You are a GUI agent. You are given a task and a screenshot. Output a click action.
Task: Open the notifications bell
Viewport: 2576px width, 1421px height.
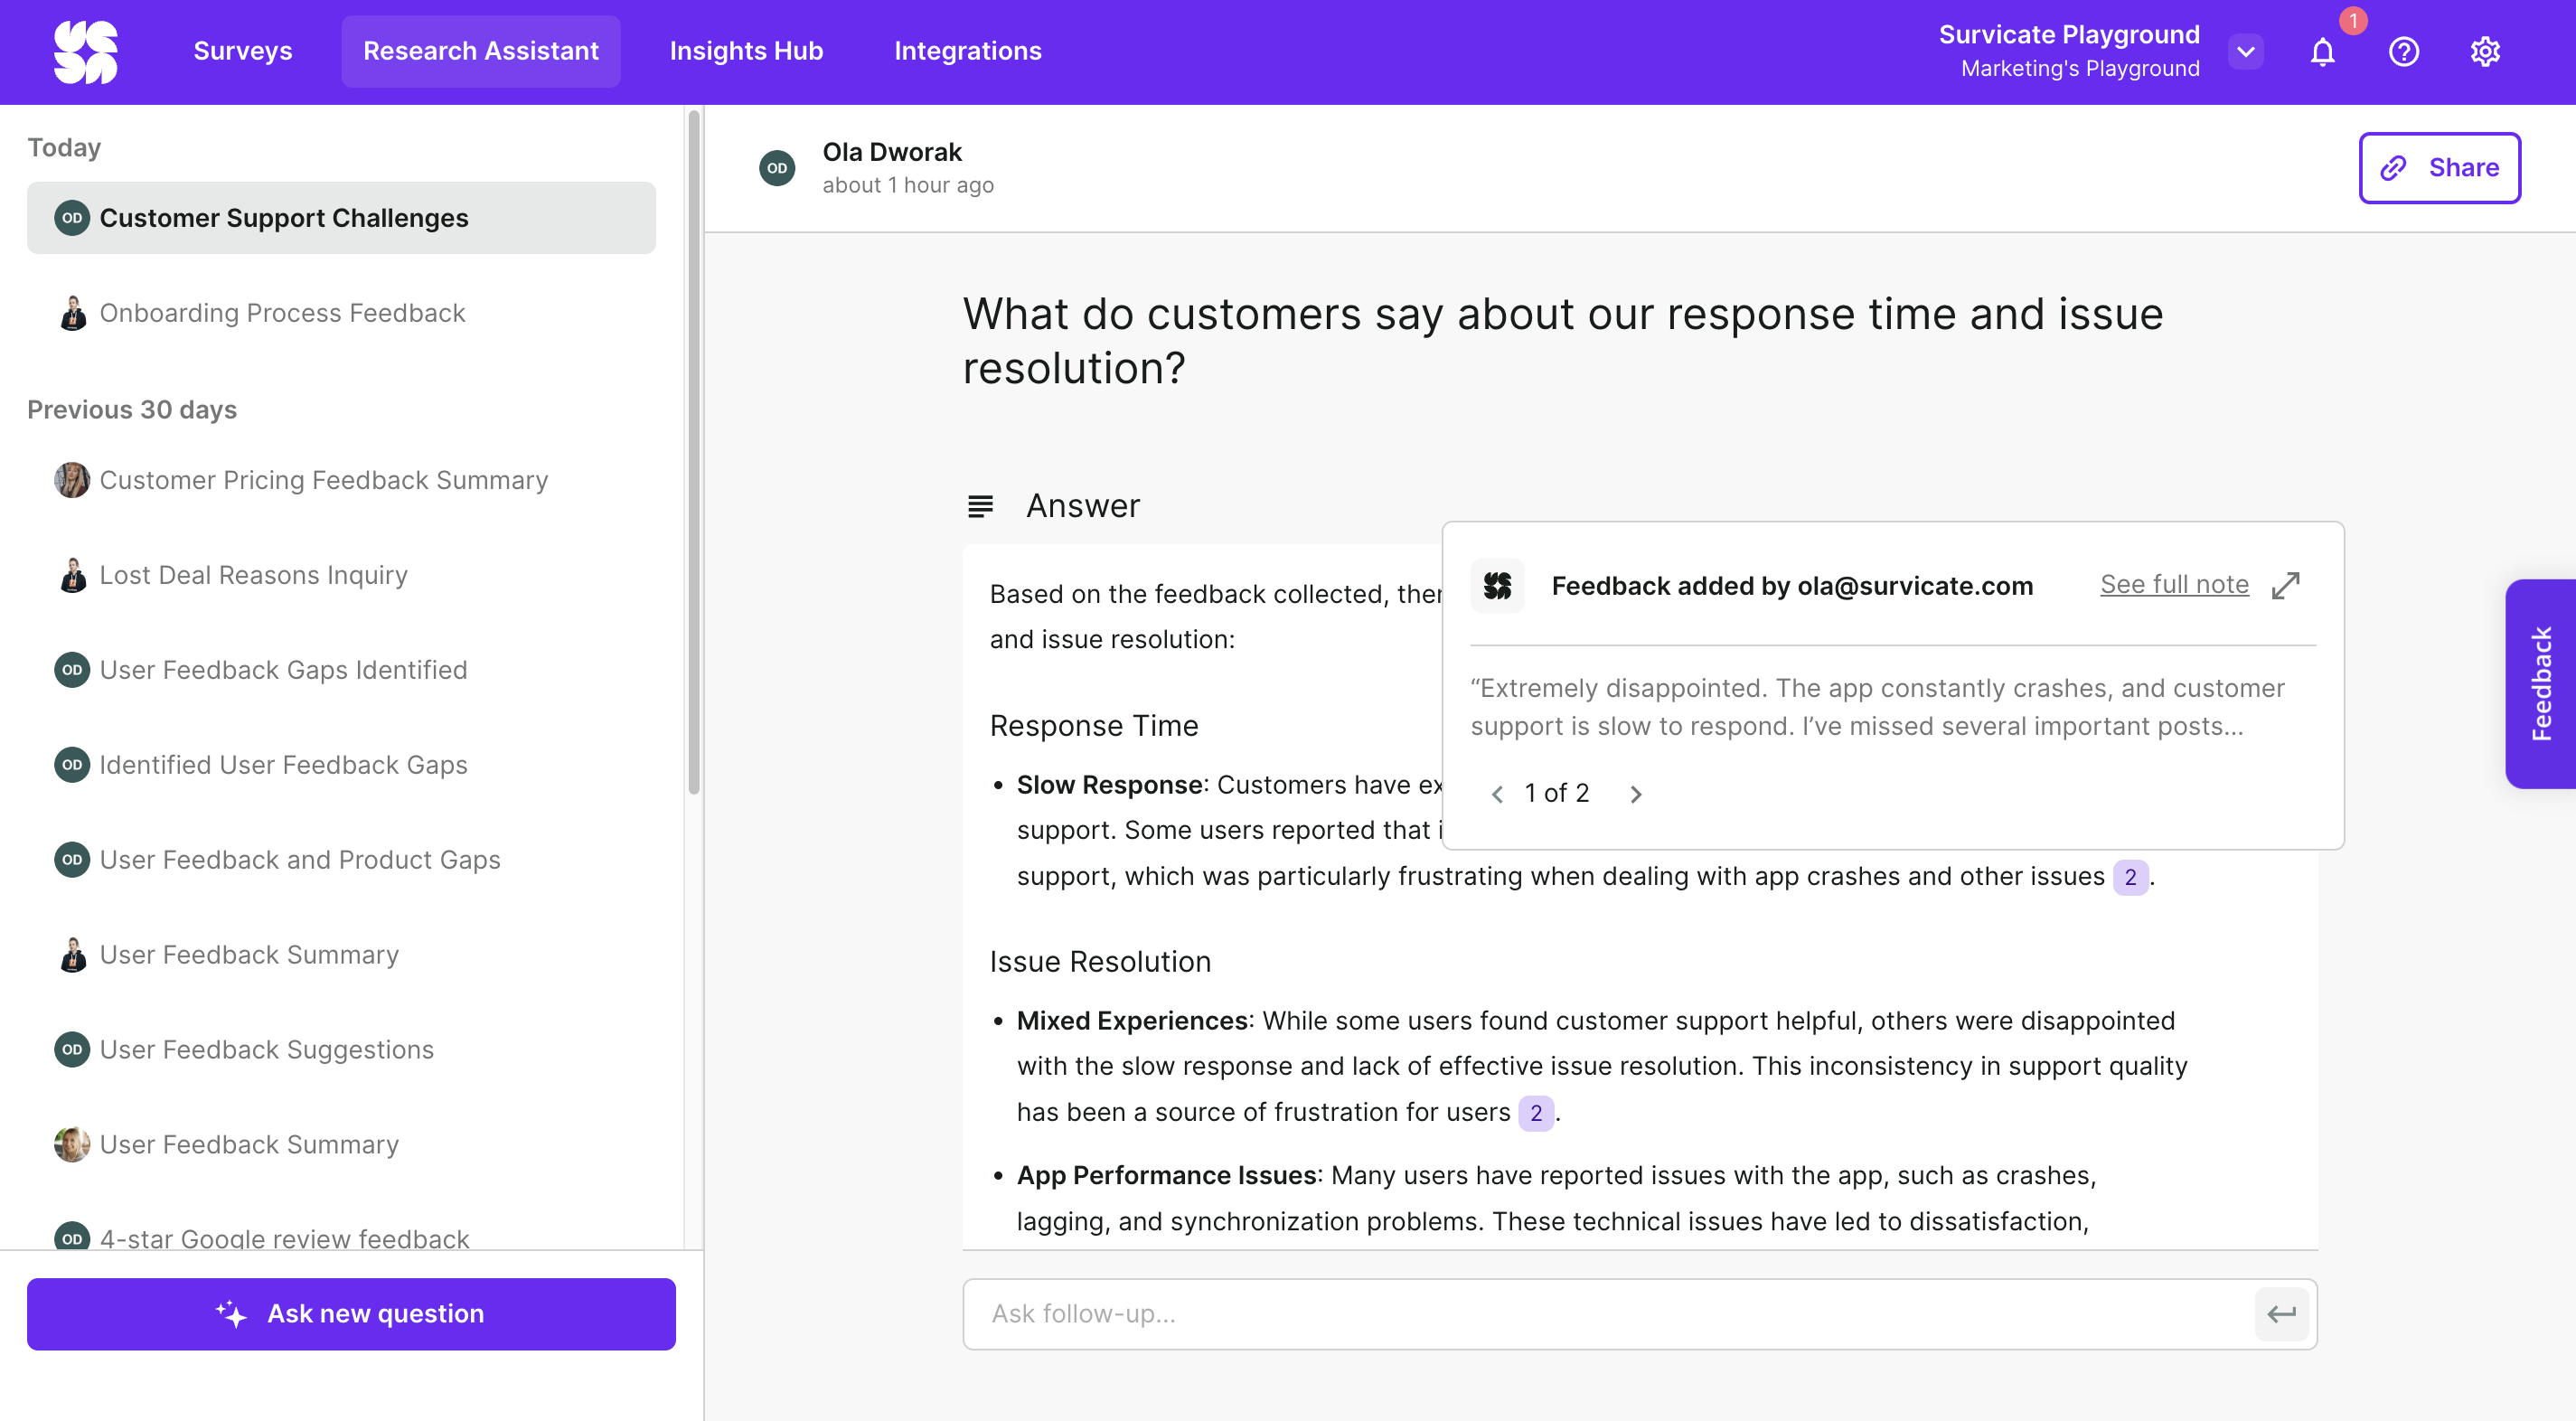pos(2322,51)
